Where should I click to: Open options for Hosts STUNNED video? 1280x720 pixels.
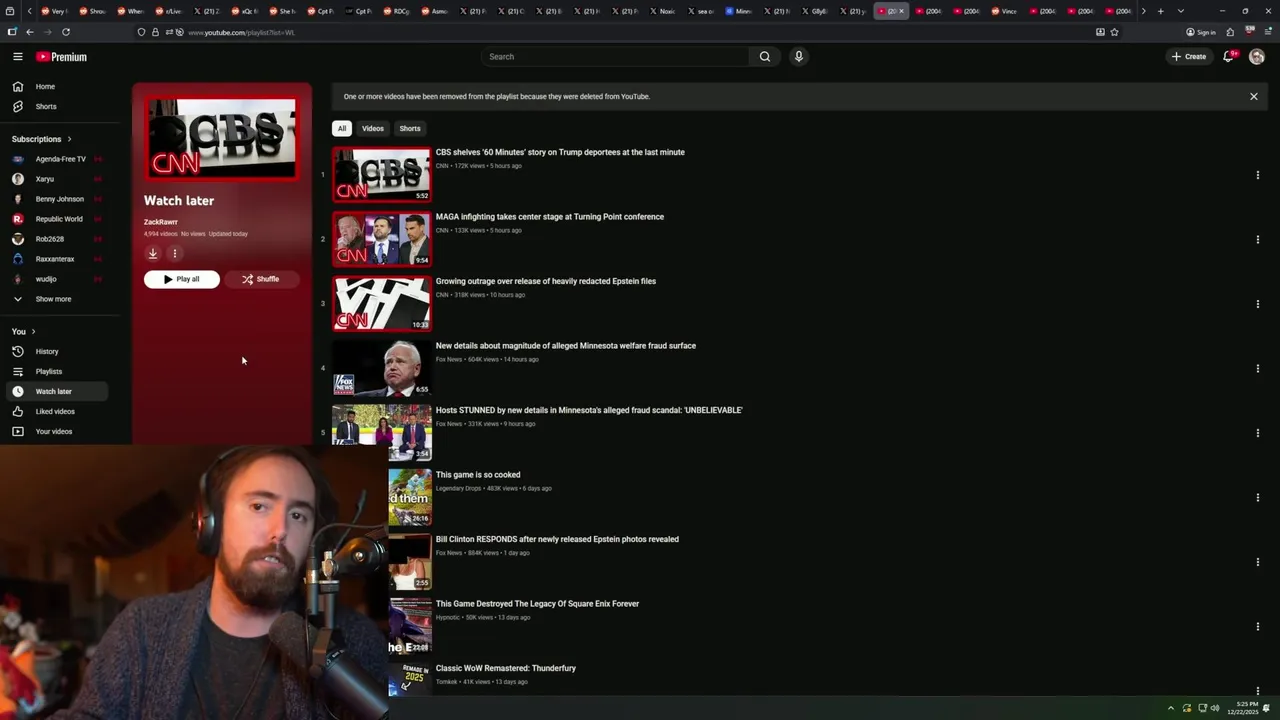pyautogui.click(x=1257, y=433)
